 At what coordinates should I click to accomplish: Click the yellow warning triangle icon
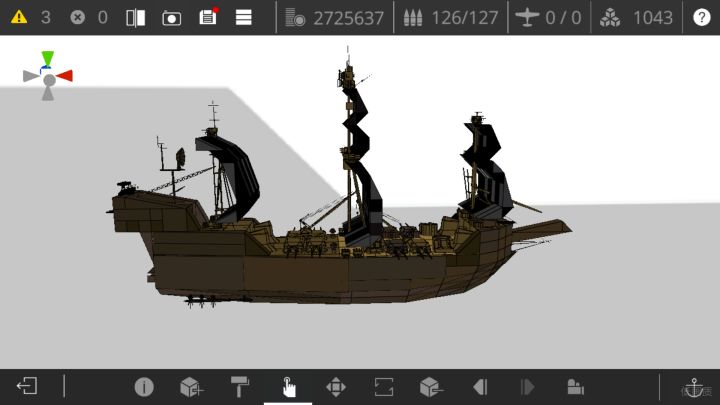[19, 17]
